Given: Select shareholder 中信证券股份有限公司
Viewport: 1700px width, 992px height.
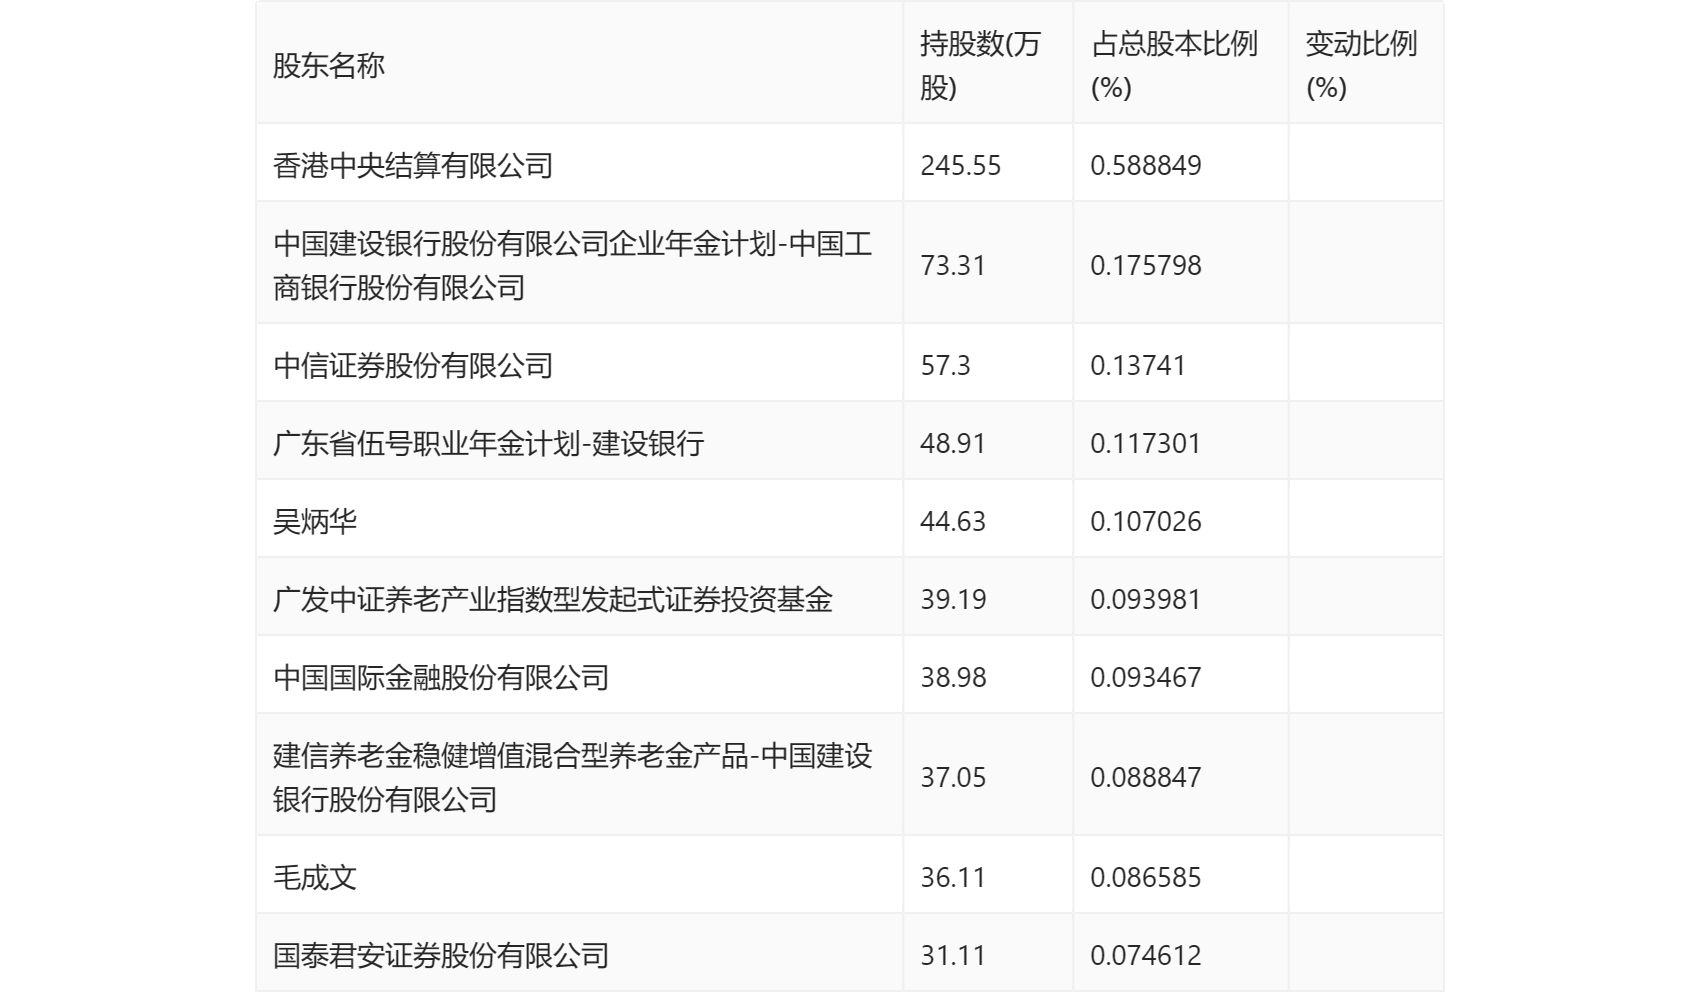Looking at the screenshot, I should coord(413,365).
